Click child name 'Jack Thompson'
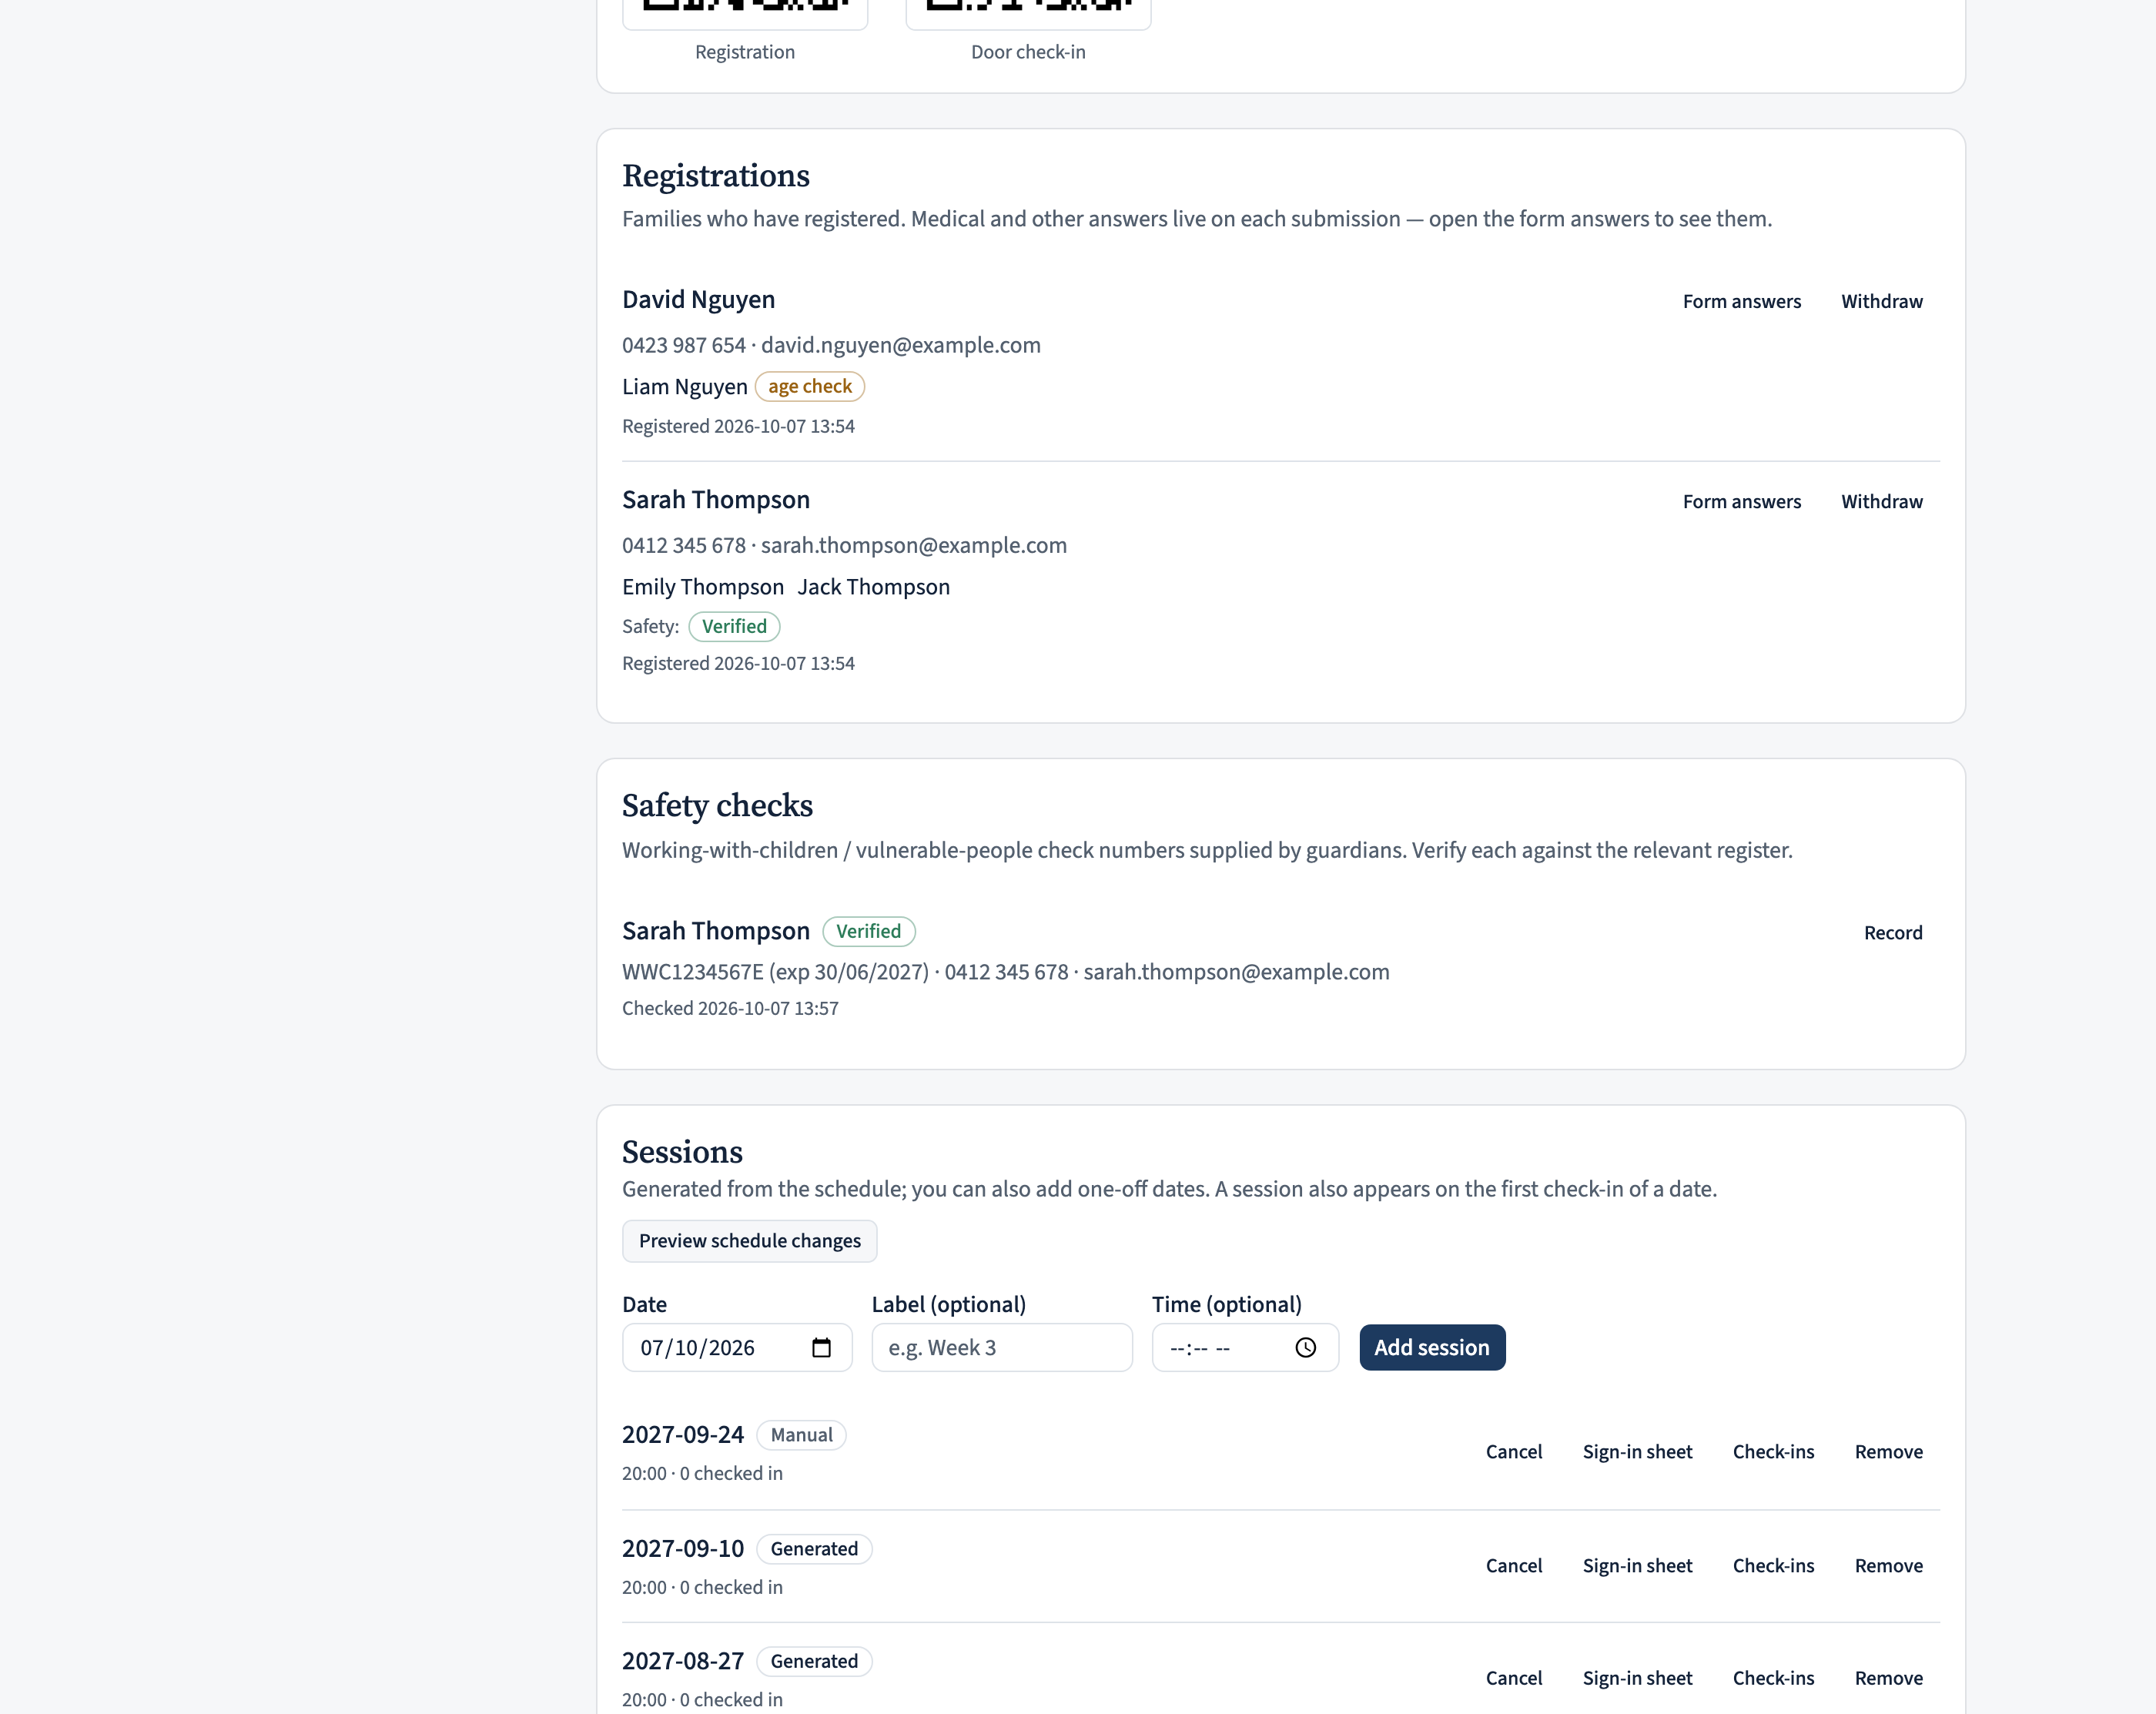Viewport: 2156px width, 1714px height. click(873, 587)
